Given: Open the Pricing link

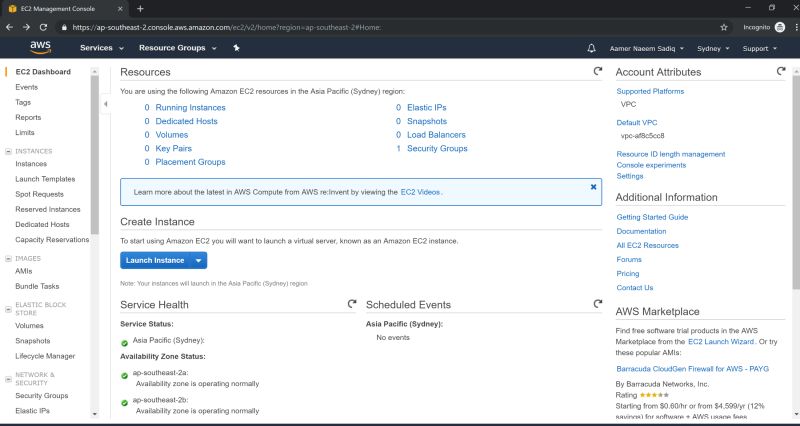Looking at the screenshot, I should pos(628,273).
